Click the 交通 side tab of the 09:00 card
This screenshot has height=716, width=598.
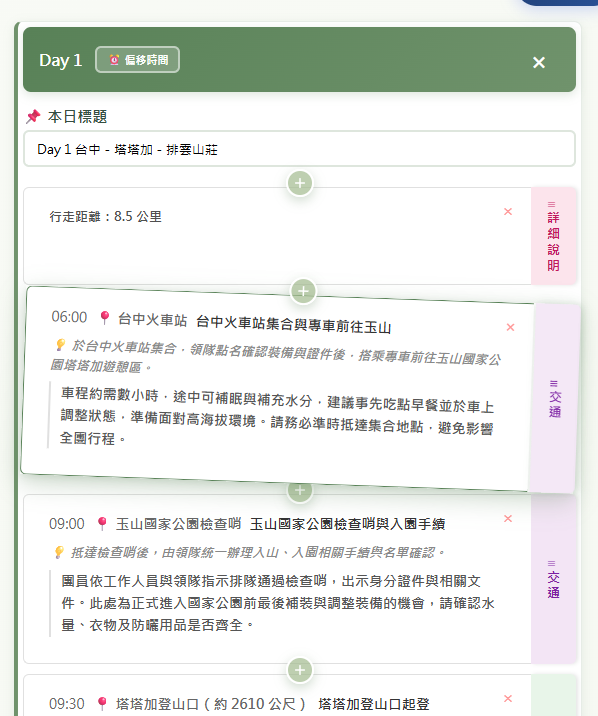pyautogui.click(x=553, y=579)
